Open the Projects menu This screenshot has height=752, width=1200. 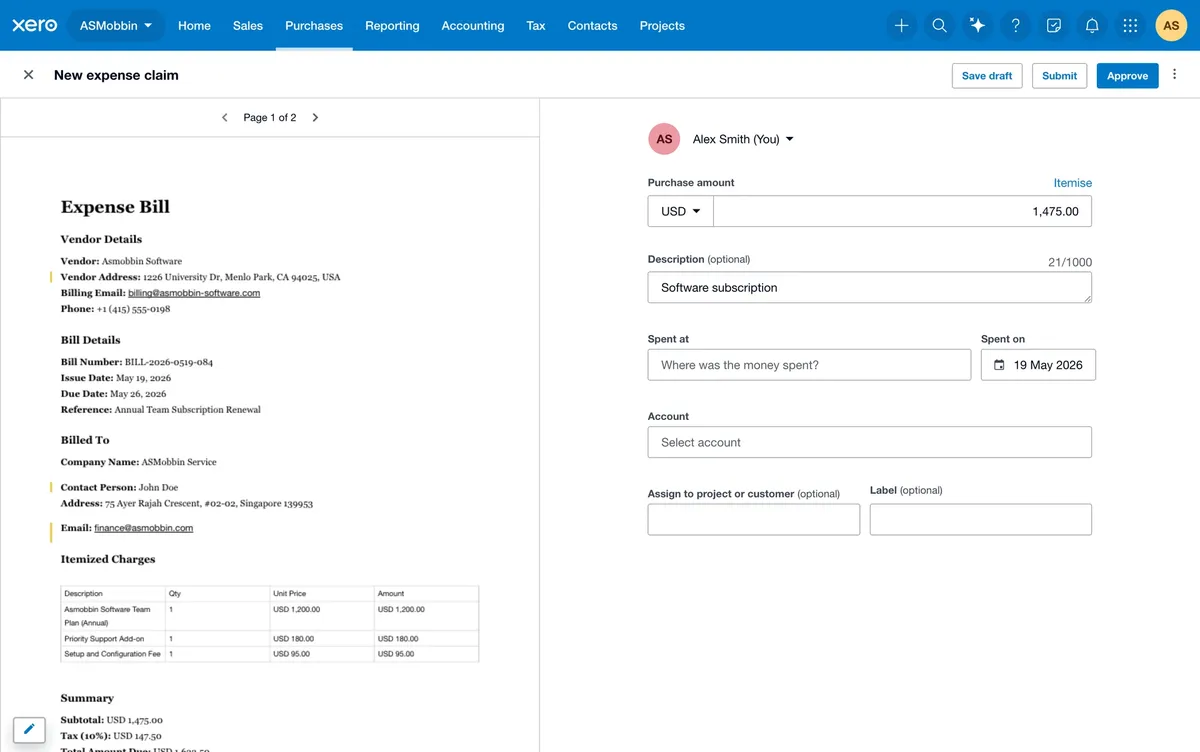click(x=662, y=25)
